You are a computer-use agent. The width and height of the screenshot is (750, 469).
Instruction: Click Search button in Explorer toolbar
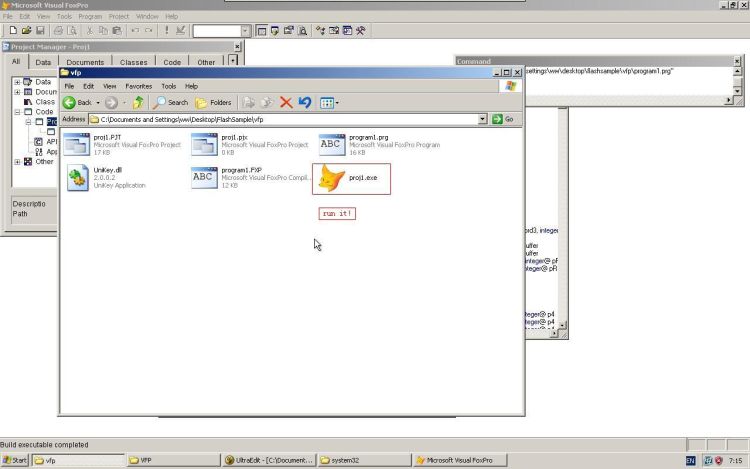(170, 102)
